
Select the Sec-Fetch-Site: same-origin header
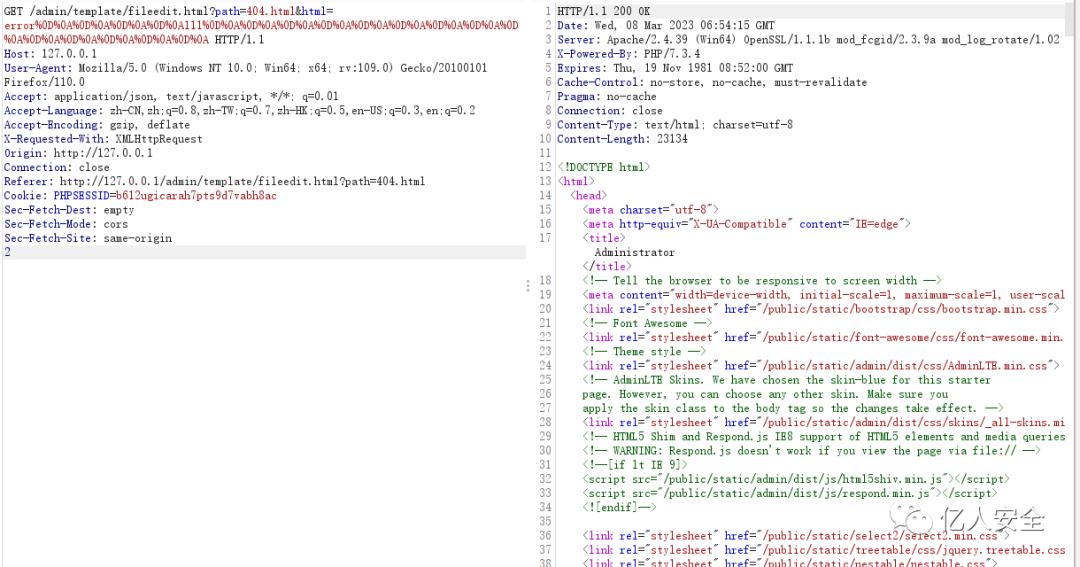(88, 238)
